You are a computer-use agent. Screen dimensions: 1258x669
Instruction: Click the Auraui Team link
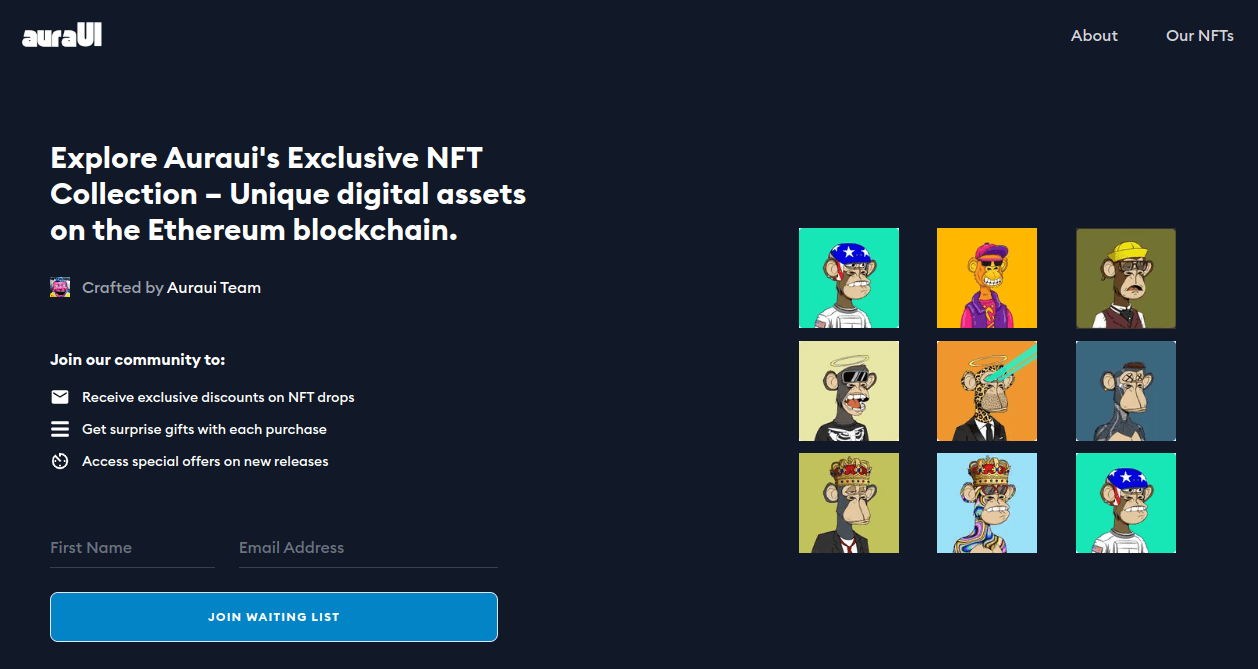[214, 288]
